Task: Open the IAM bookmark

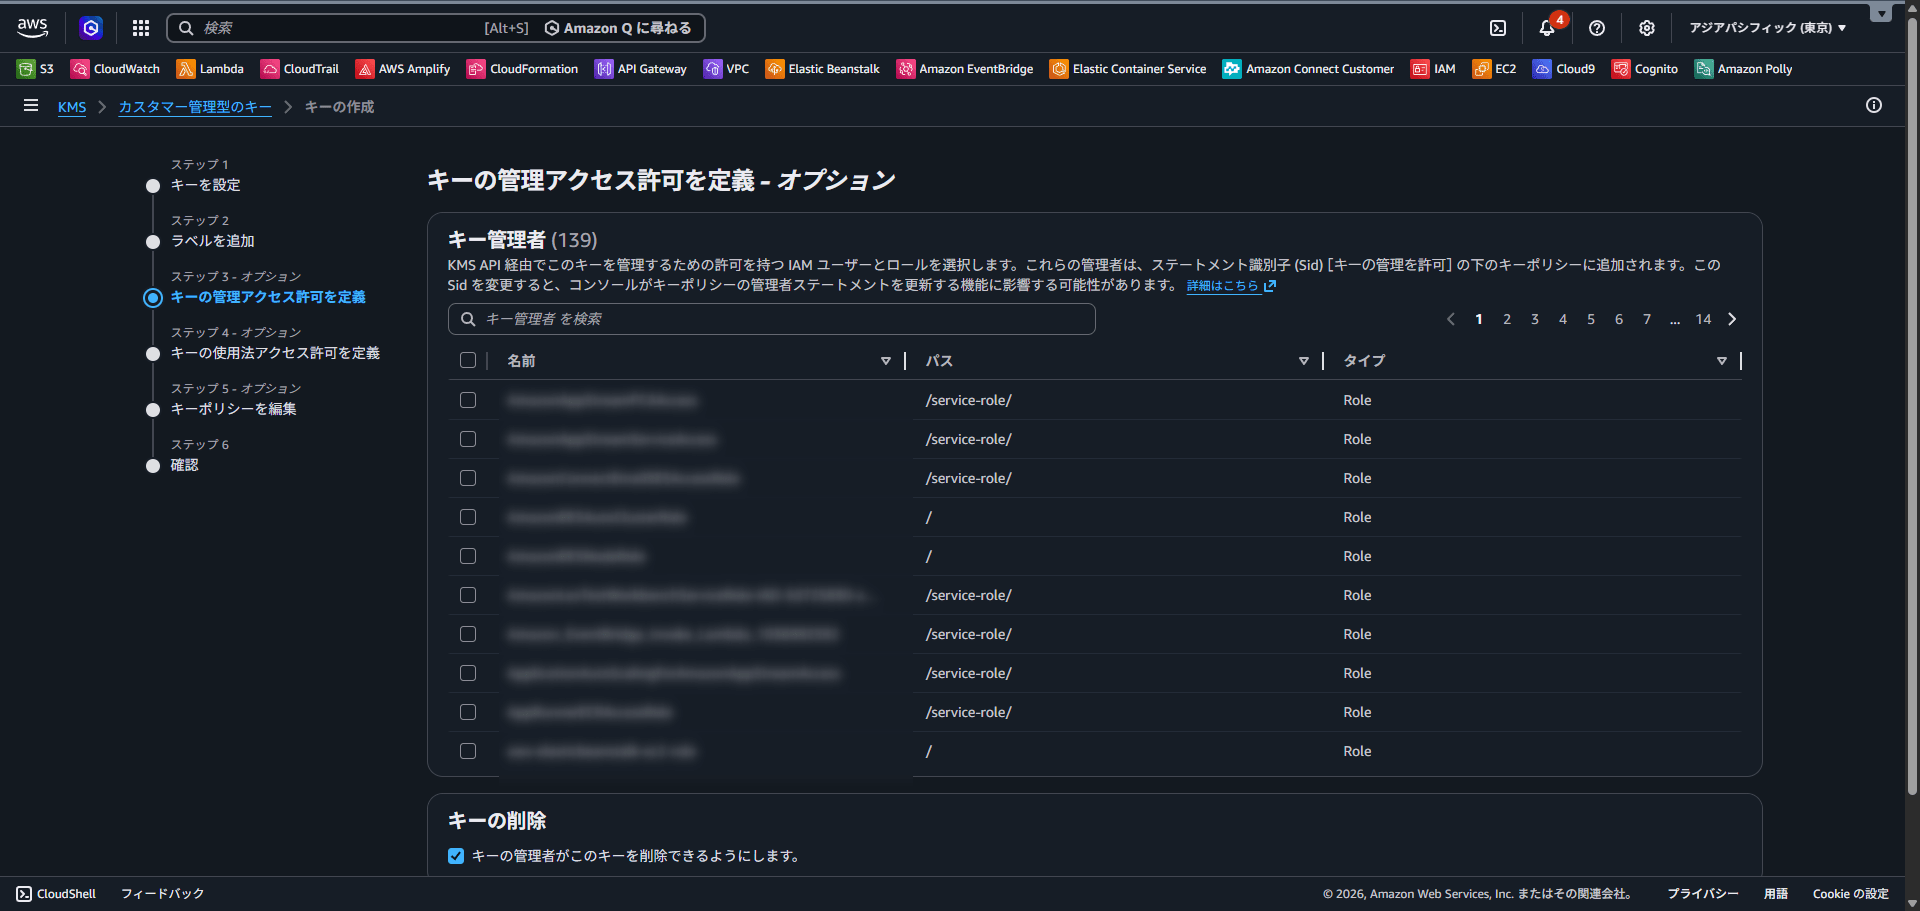Action: pos(1433,69)
